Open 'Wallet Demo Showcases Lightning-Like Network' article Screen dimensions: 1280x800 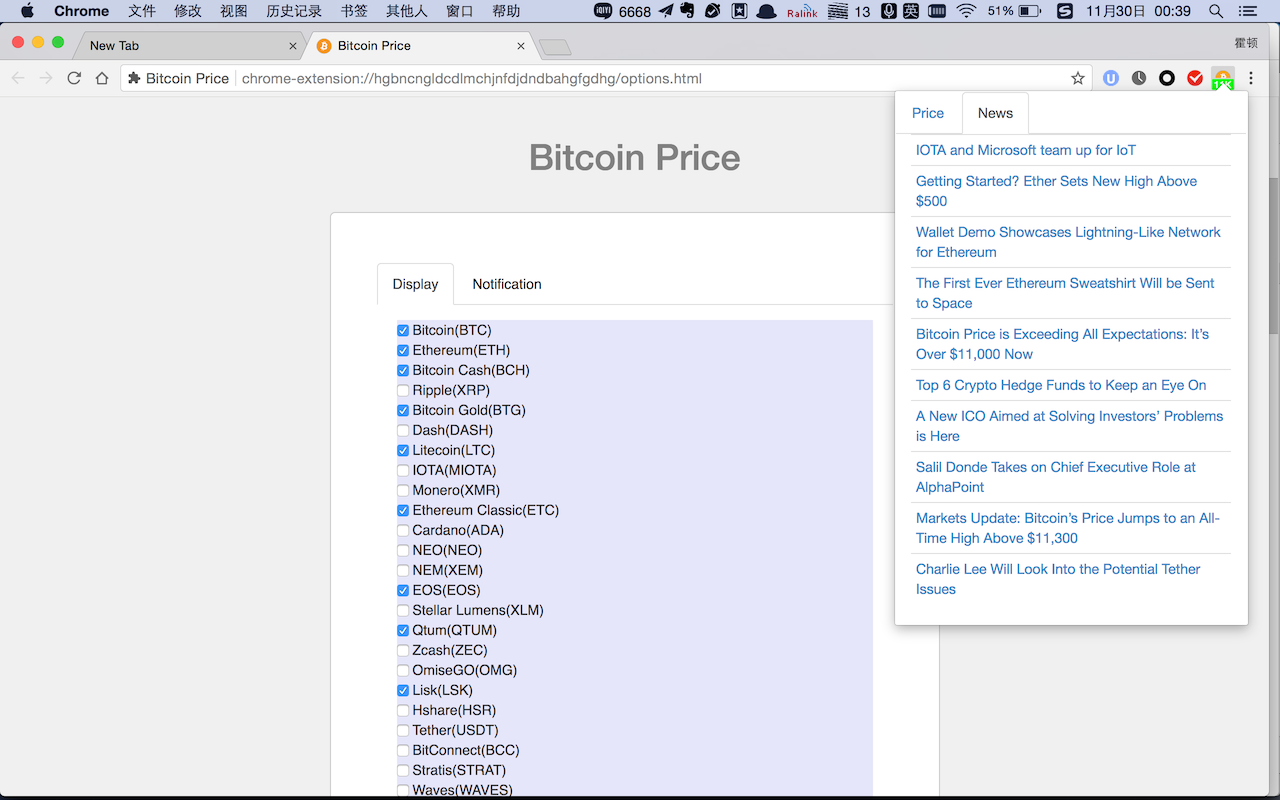tap(1068, 242)
